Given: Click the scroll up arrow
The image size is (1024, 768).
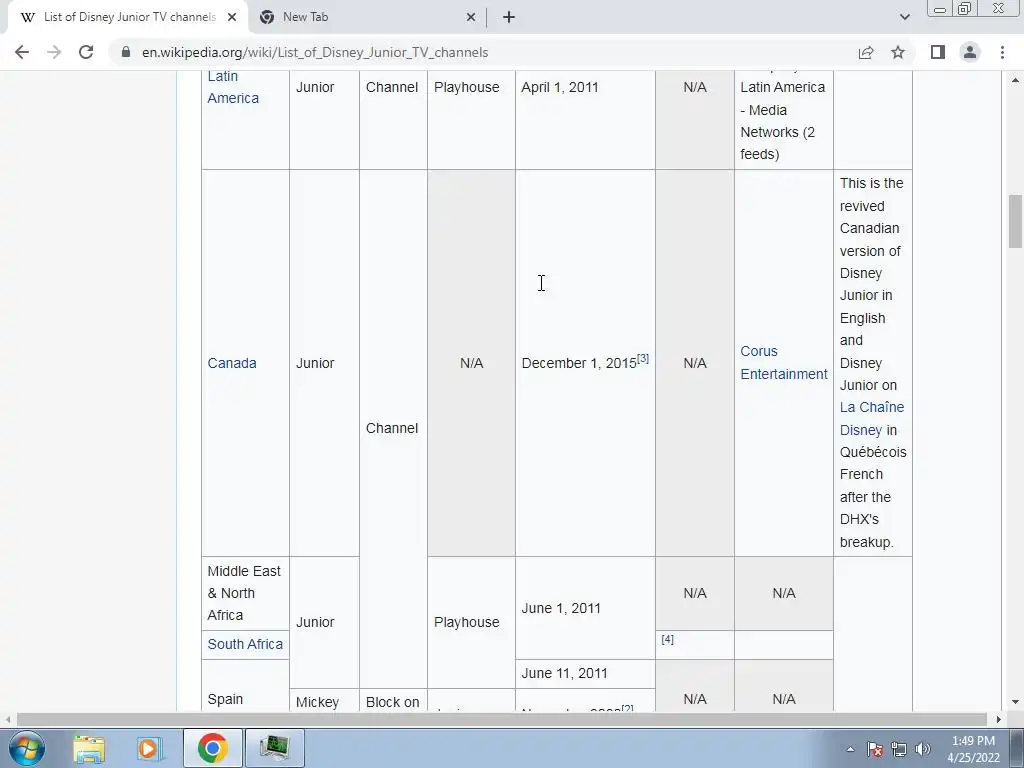Looking at the screenshot, I should click(1015, 80).
